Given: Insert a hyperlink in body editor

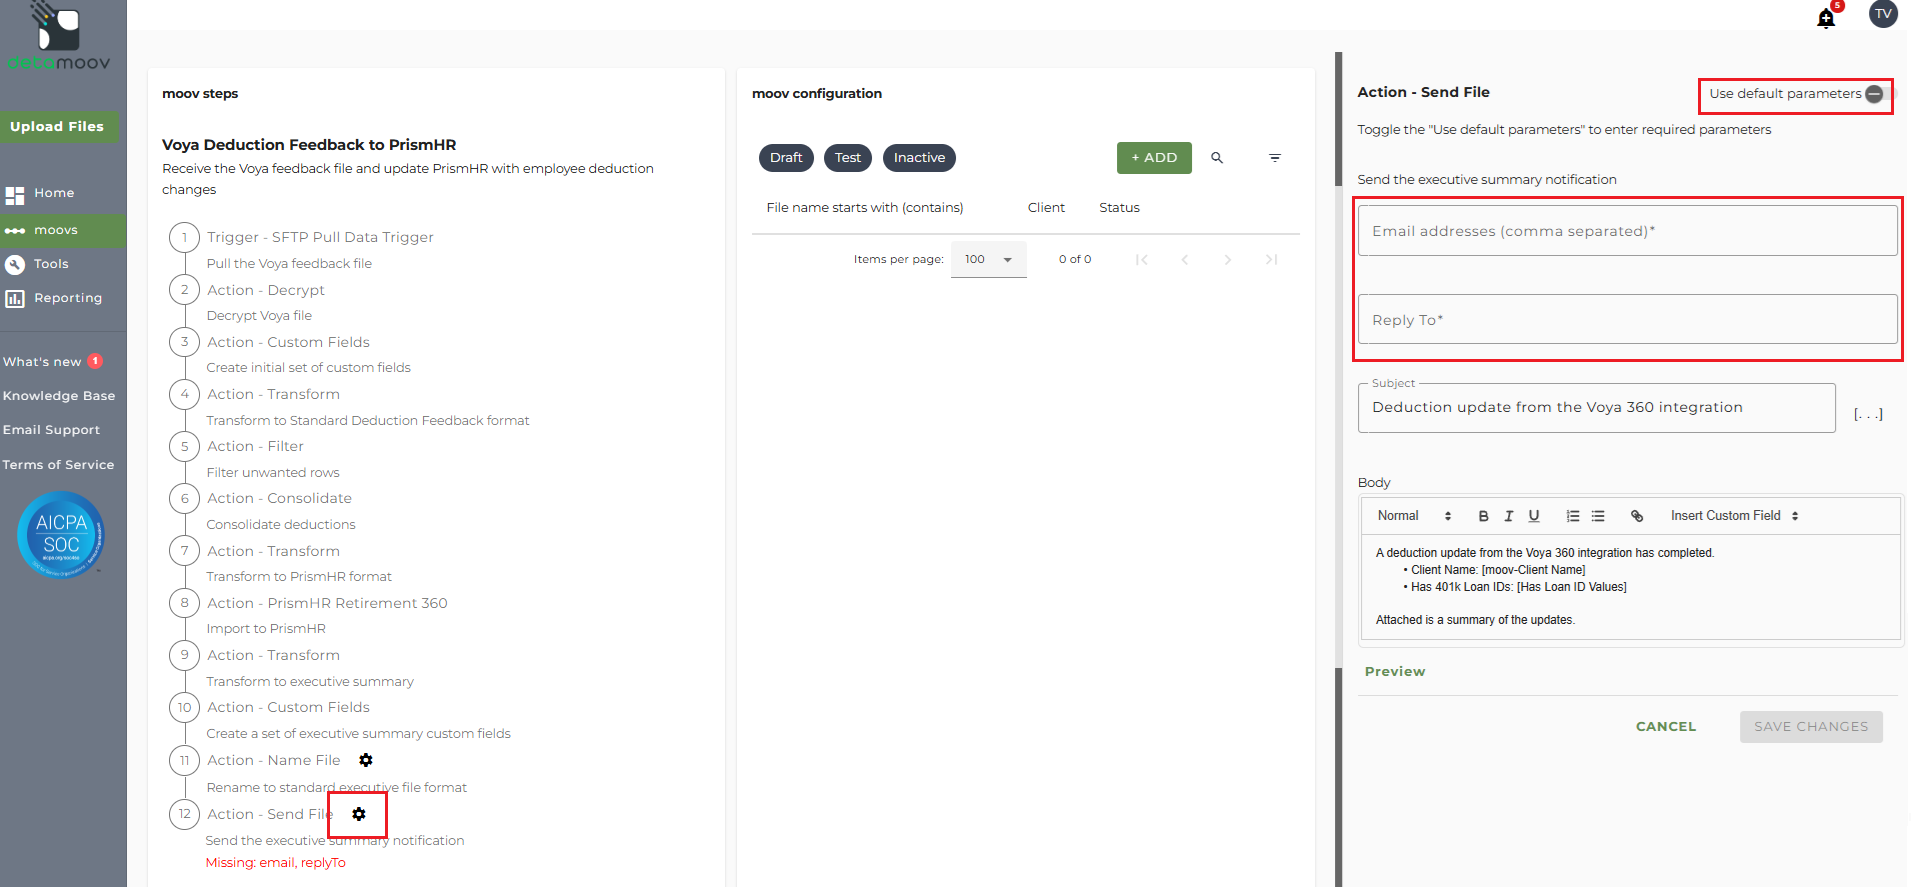Looking at the screenshot, I should pos(1637,516).
